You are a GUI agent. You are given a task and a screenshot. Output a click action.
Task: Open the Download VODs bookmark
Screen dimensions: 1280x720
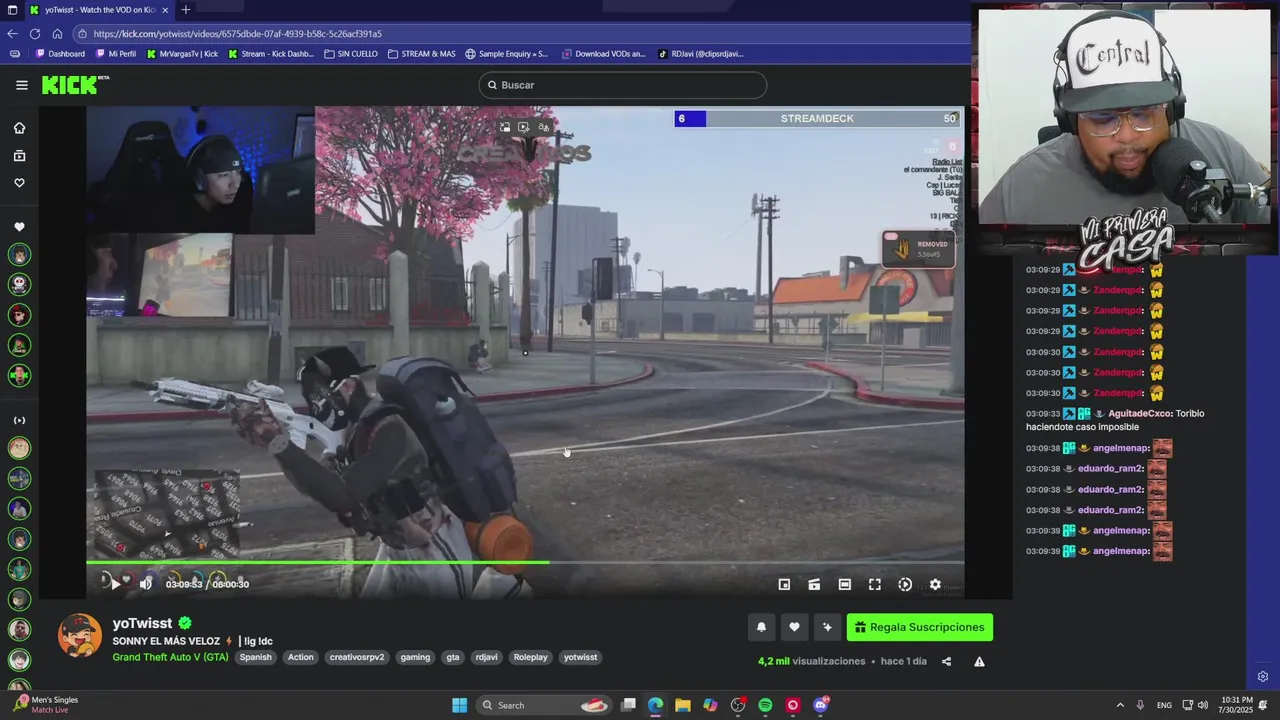604,54
